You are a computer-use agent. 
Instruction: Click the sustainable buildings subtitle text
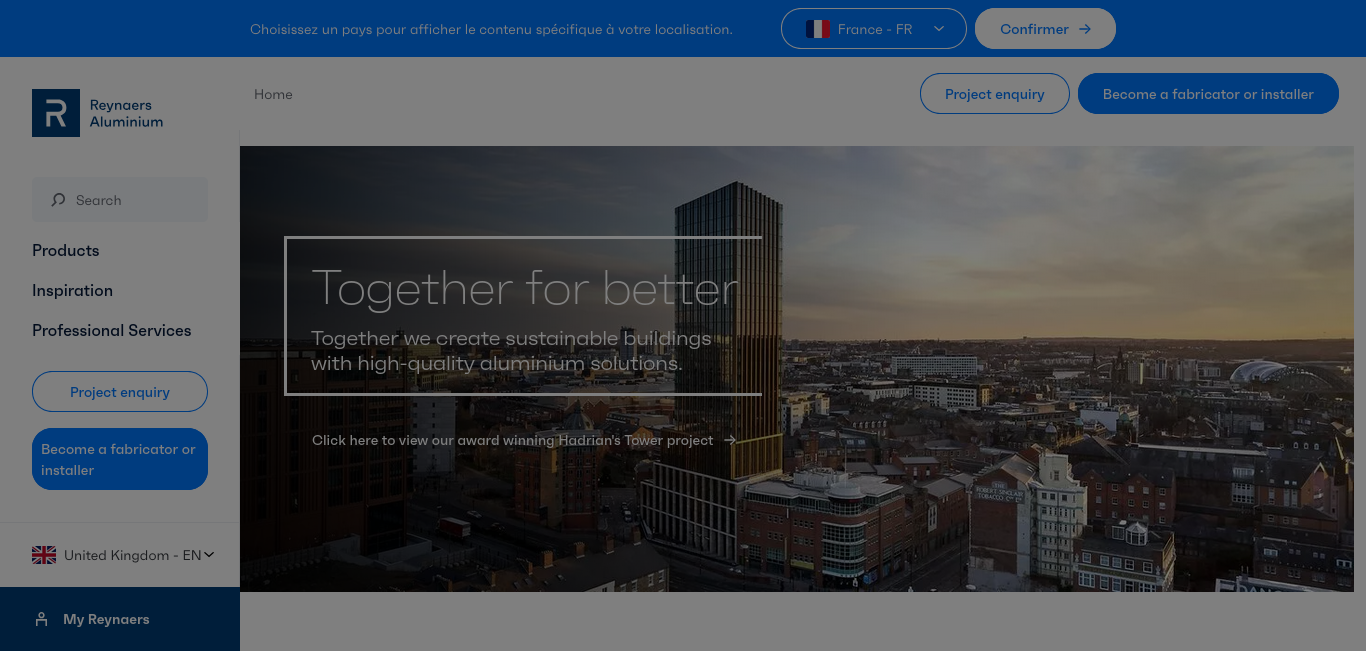(511, 351)
